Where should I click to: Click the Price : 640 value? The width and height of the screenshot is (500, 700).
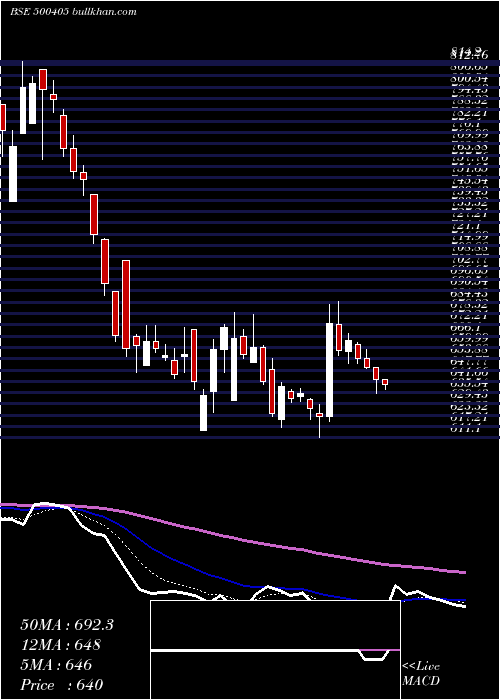coord(62,685)
